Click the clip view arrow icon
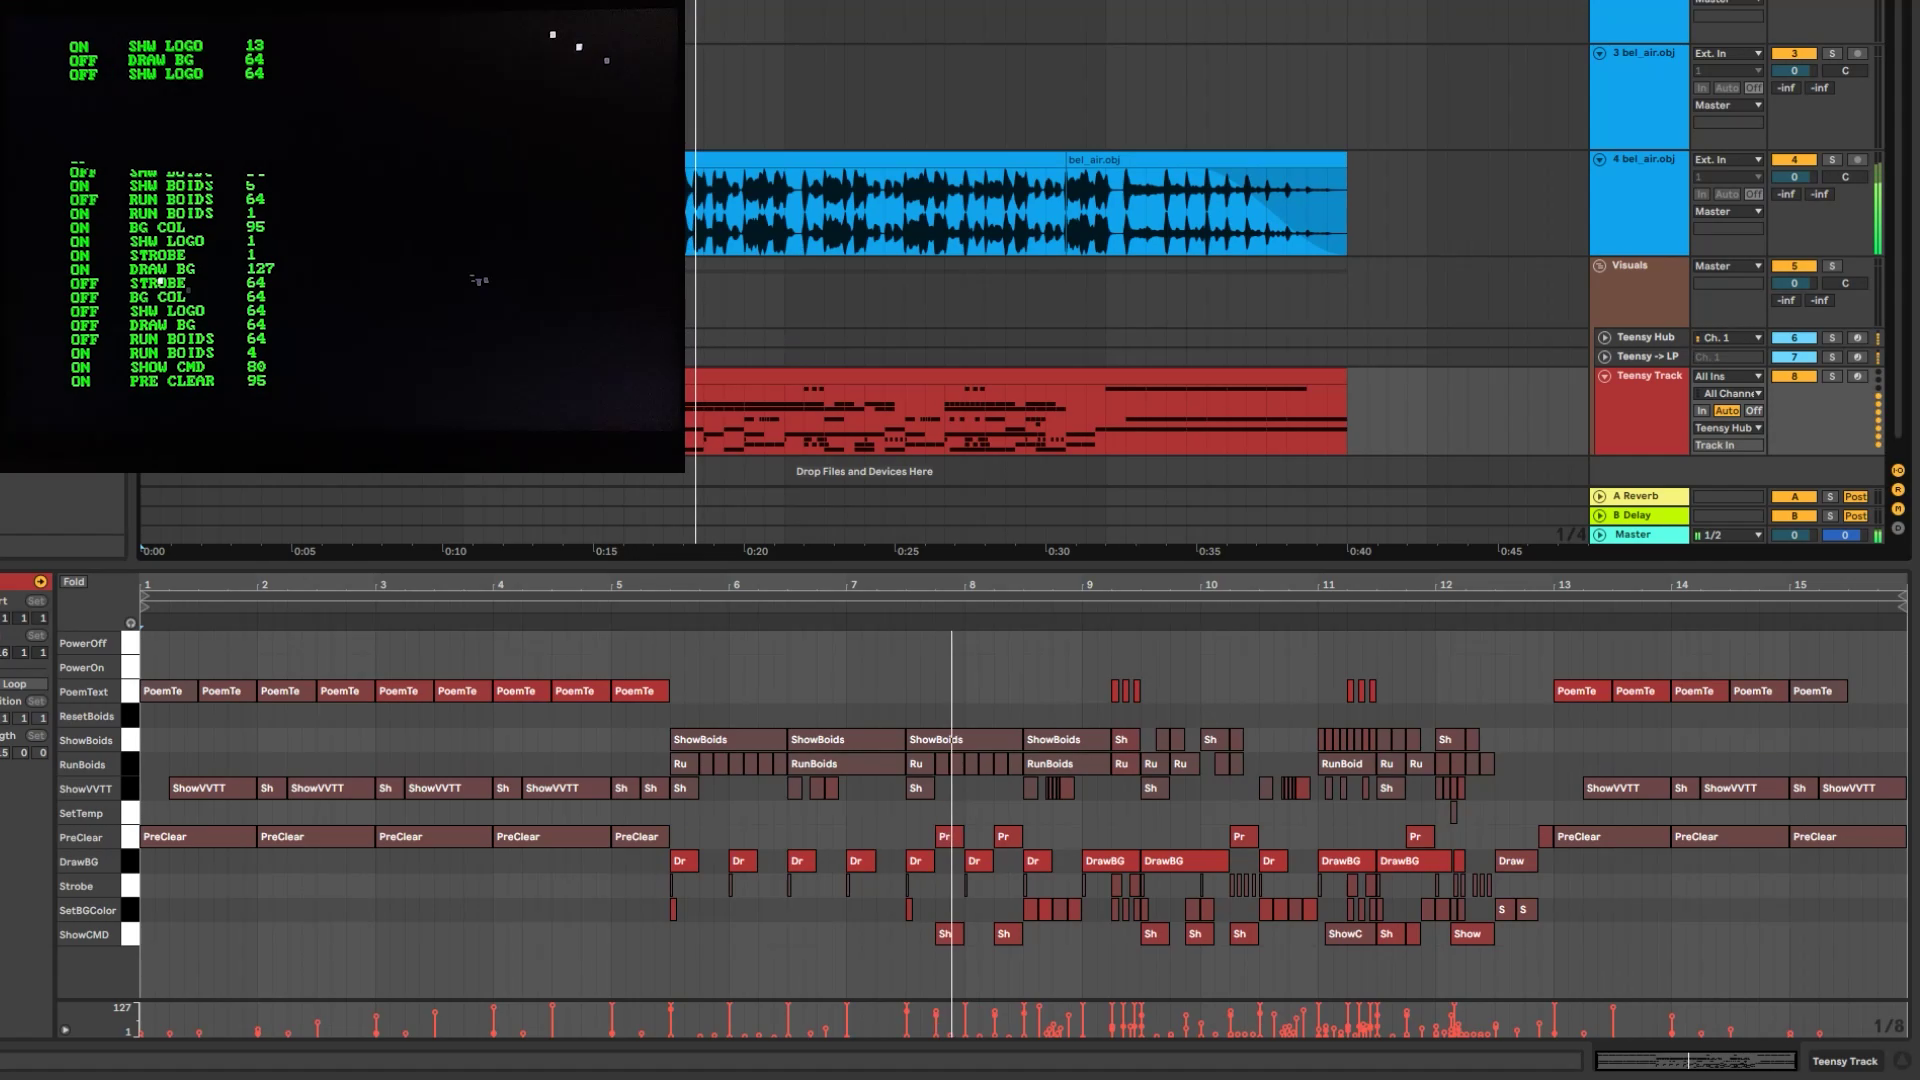Screen dimensions: 1920x1080 (x=40, y=581)
